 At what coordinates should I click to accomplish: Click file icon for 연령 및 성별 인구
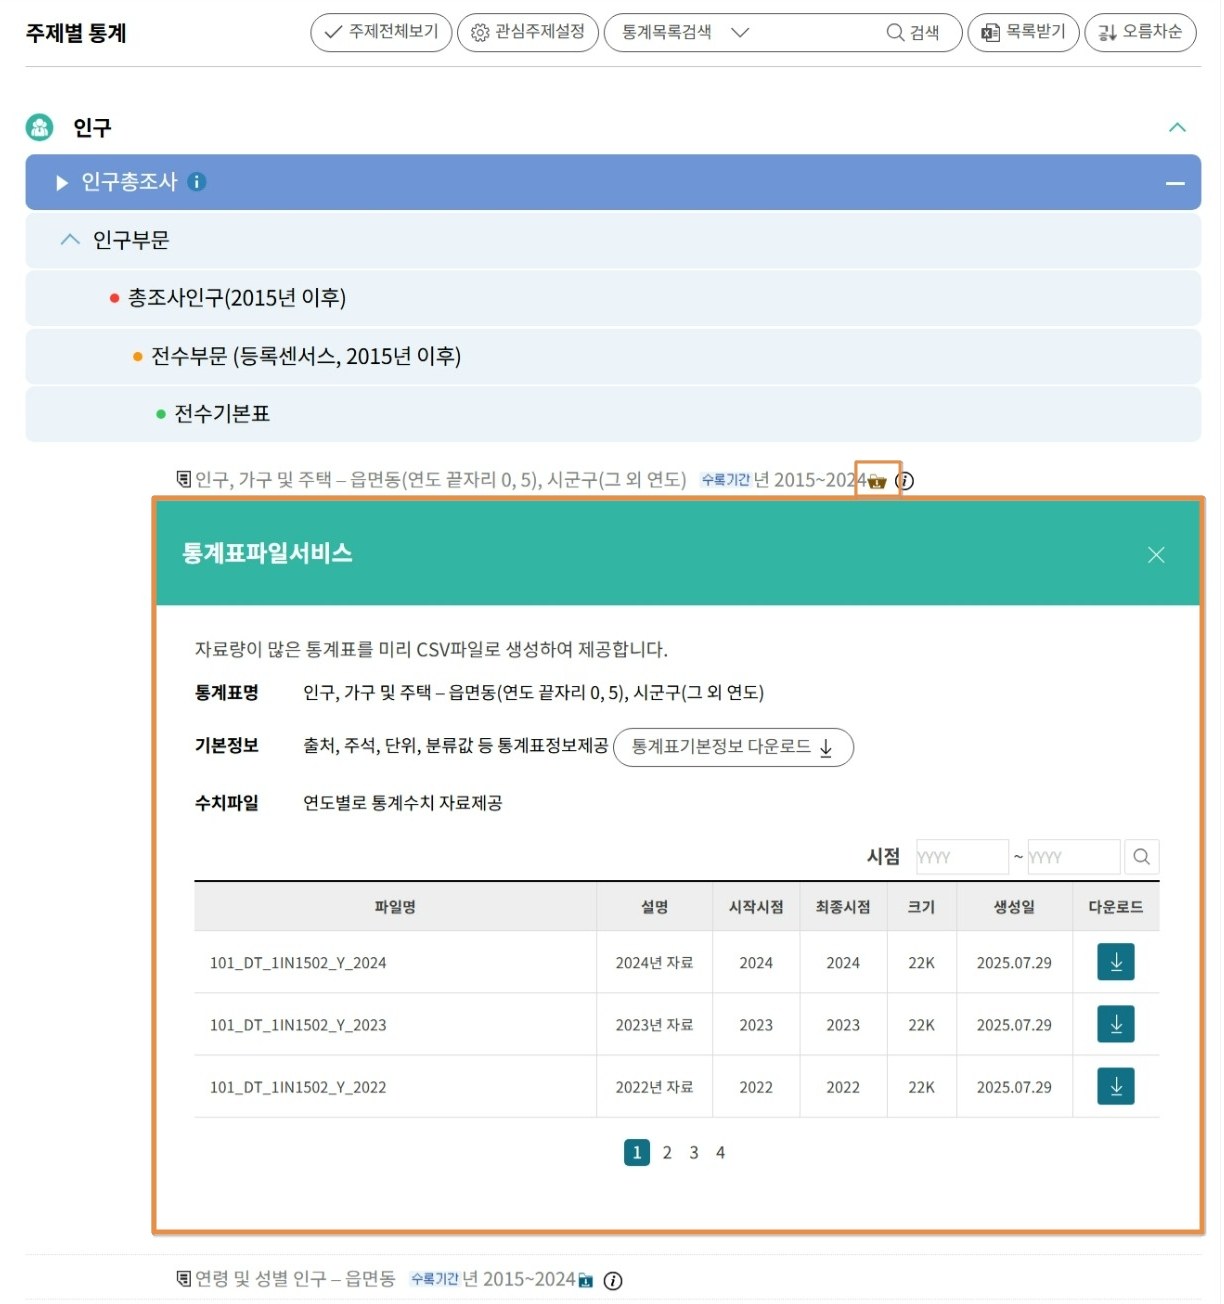tap(586, 1281)
